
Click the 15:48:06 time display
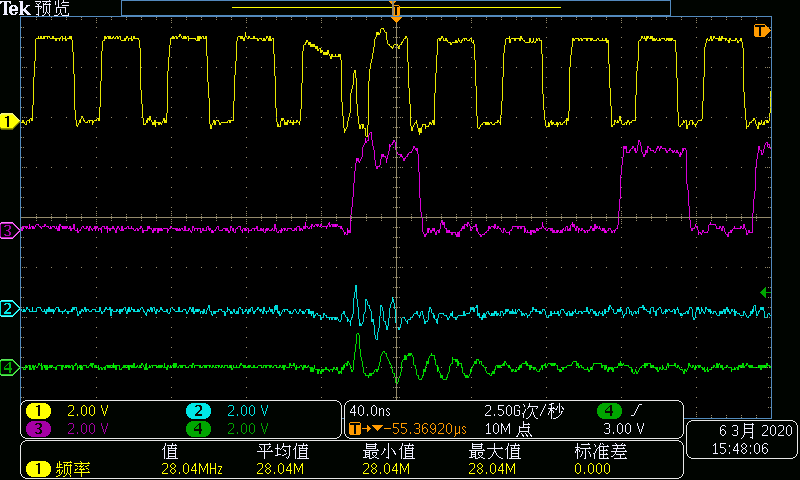pos(740,449)
